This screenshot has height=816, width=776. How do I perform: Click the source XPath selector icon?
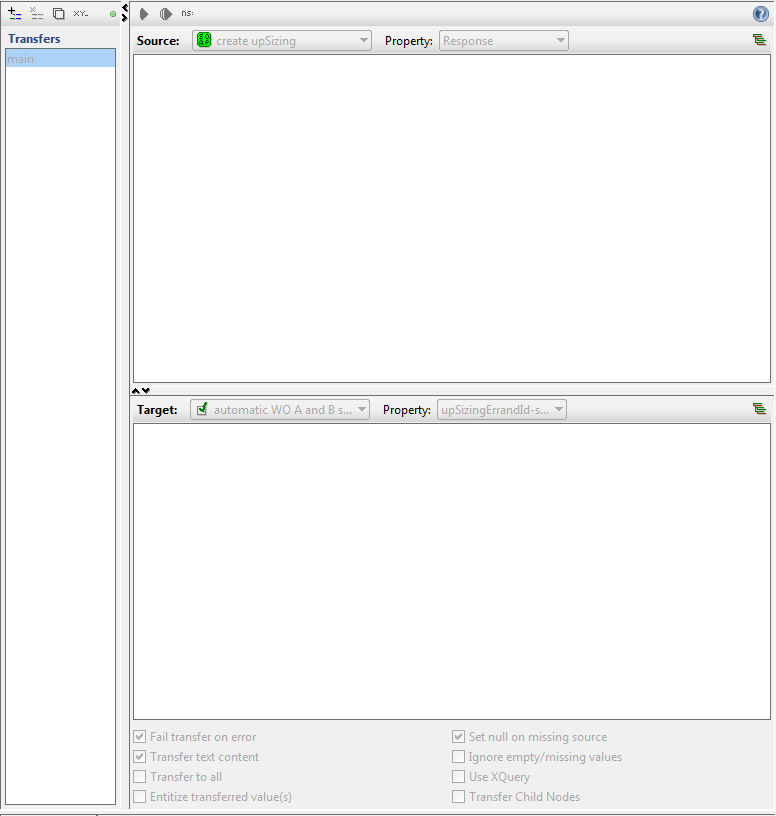pos(760,40)
